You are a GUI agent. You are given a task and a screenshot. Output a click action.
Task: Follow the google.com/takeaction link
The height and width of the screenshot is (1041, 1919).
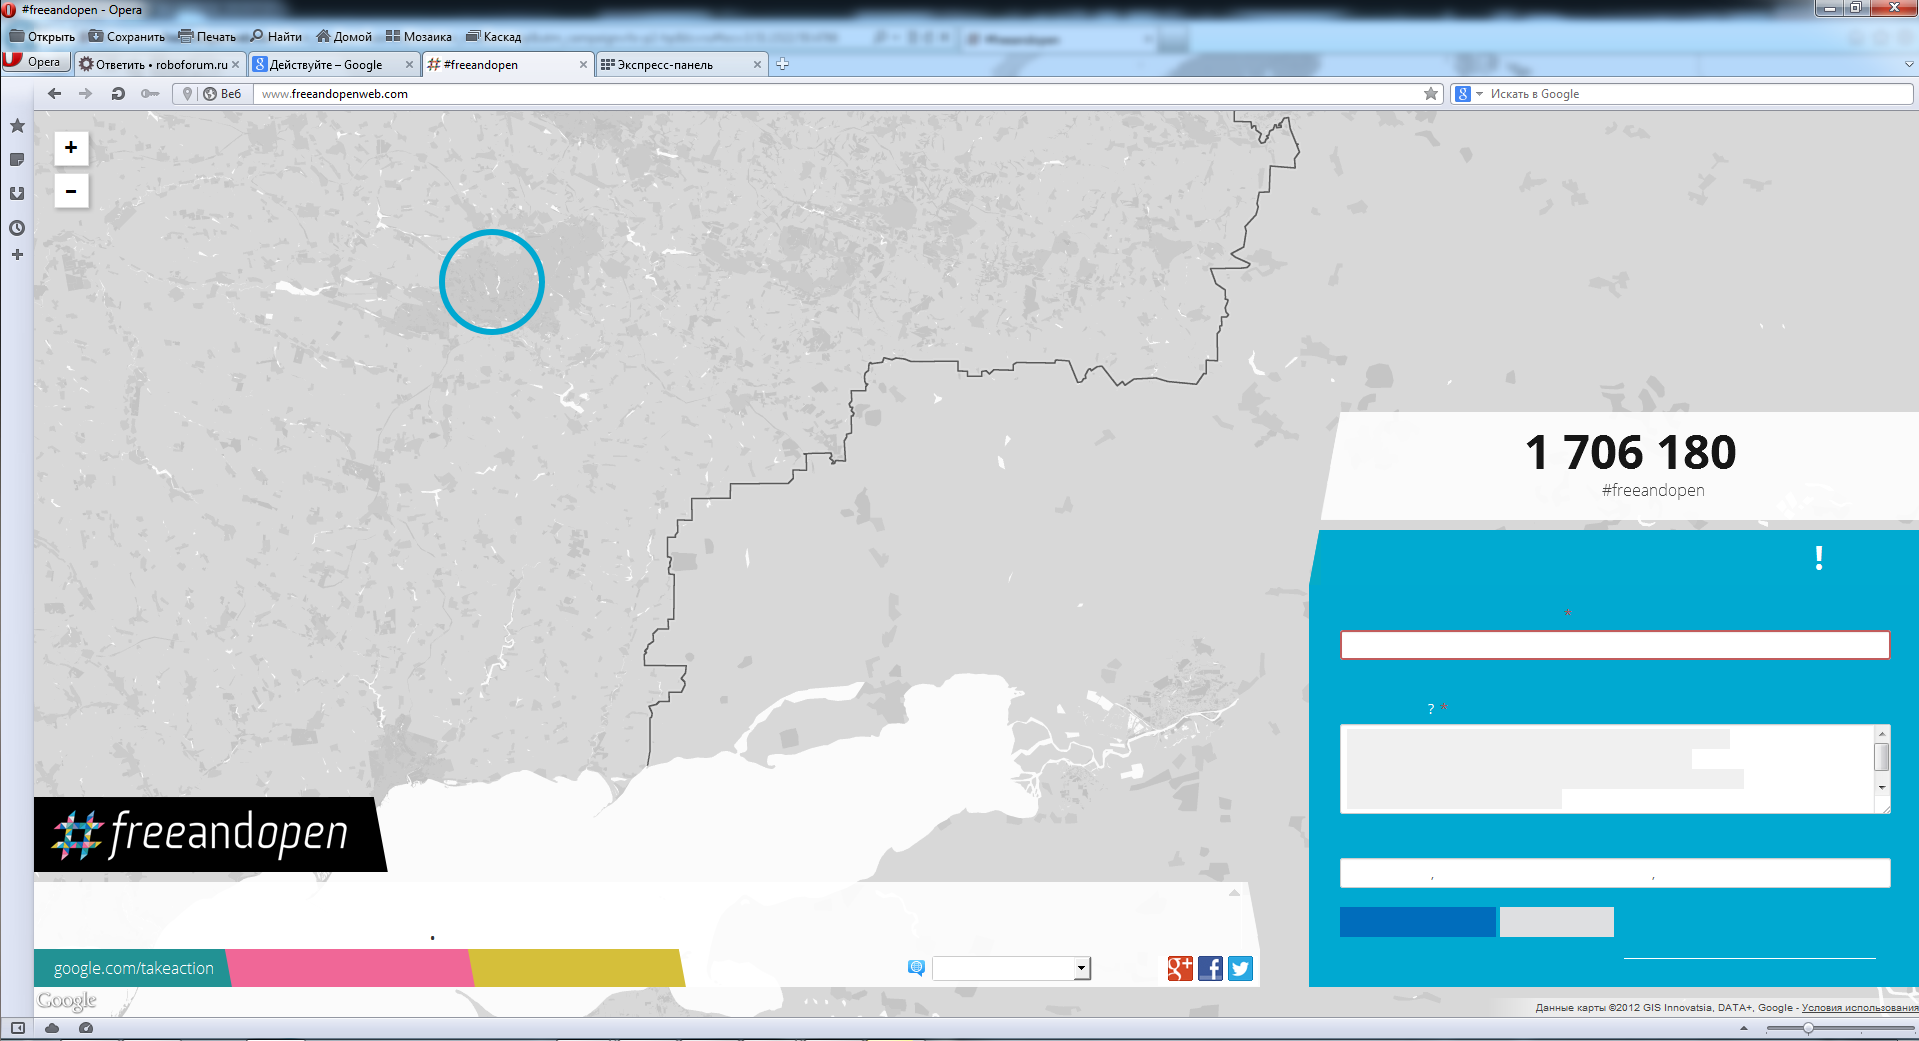[134, 968]
